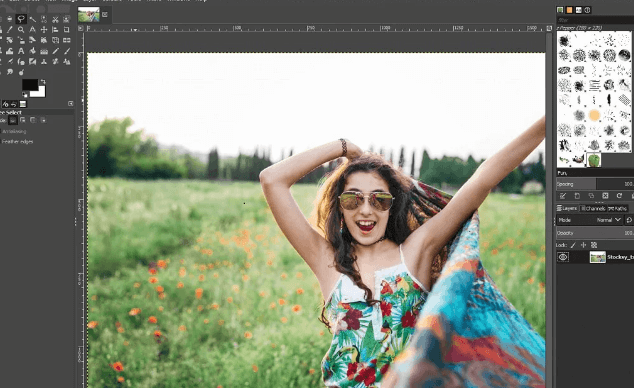Select the Fuzzy Select wand tool
This screenshot has height=388, width=634.
(x=32, y=19)
